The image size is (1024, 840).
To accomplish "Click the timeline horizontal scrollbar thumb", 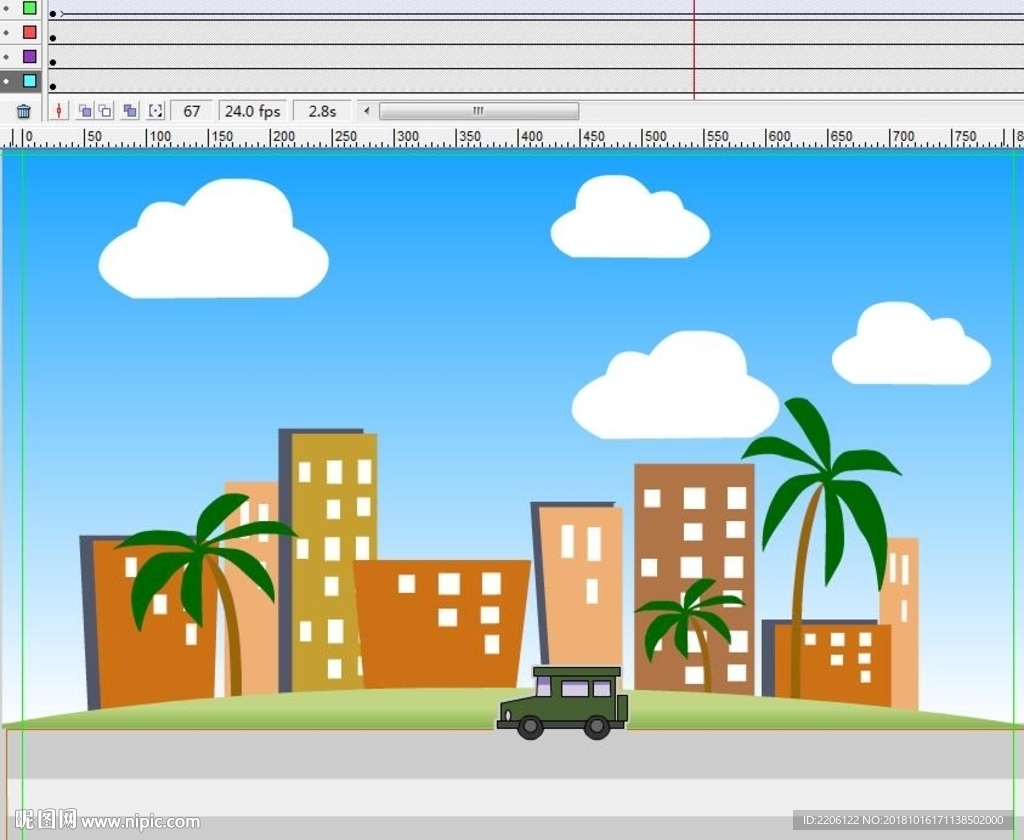I will click(478, 111).
